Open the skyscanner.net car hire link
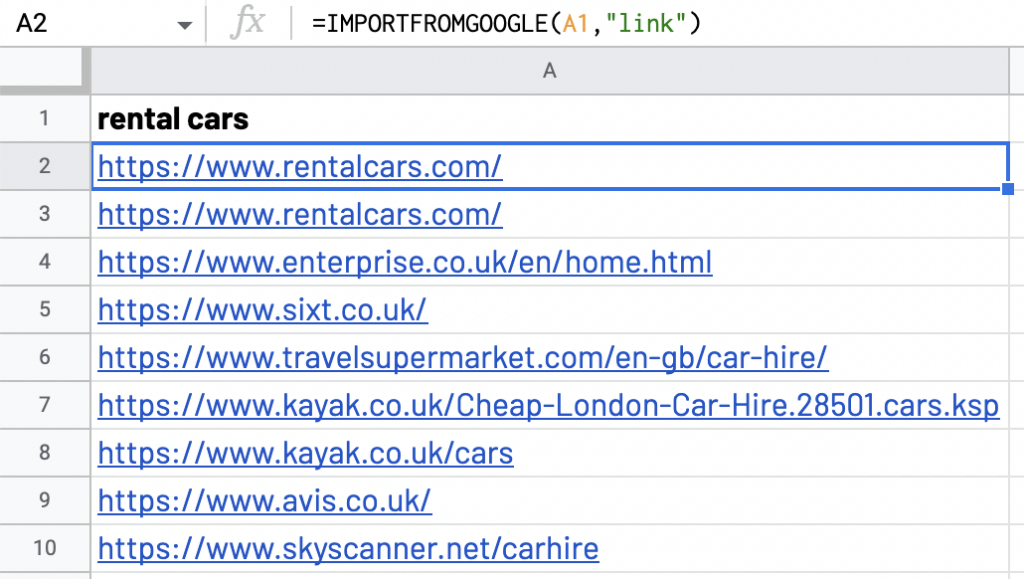Image resolution: width=1024 pixels, height=579 pixels. tap(348, 548)
